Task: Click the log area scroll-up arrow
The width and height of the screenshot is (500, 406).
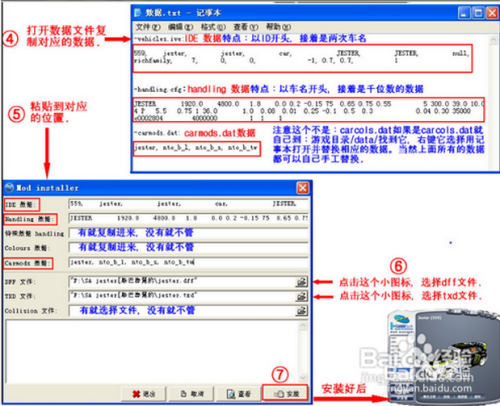Action: [x=303, y=325]
